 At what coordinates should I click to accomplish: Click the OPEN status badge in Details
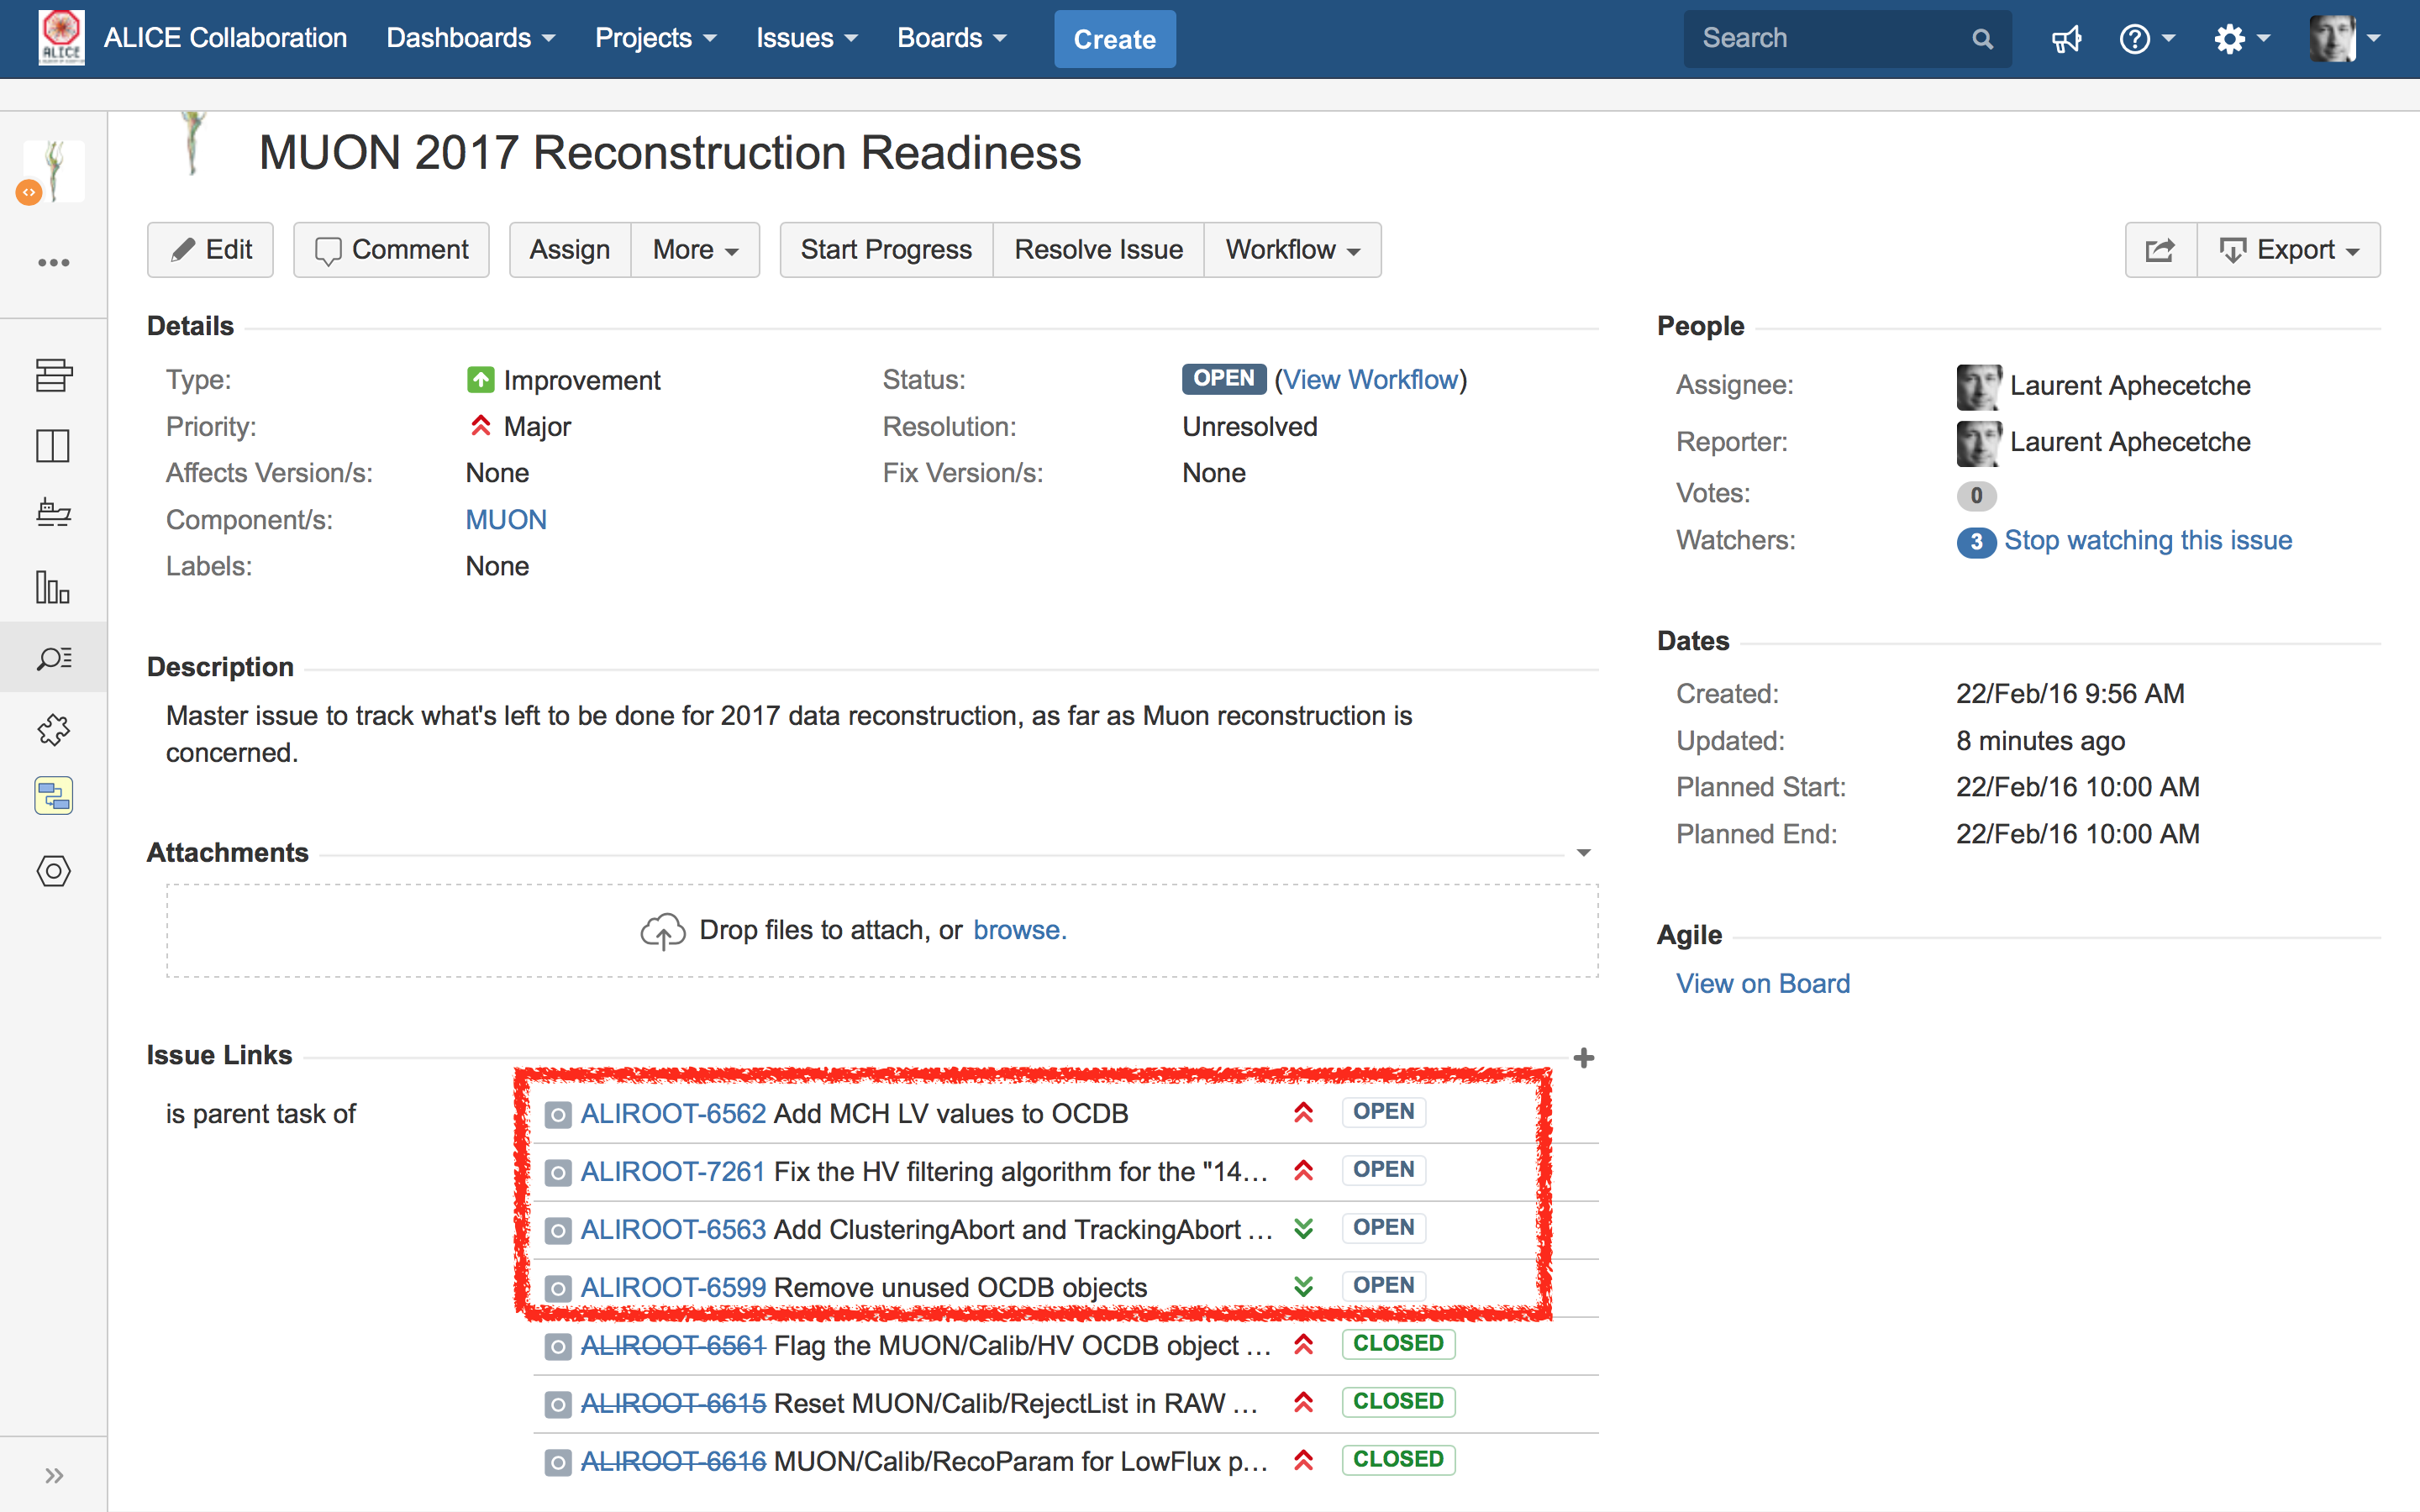pyautogui.click(x=1224, y=379)
